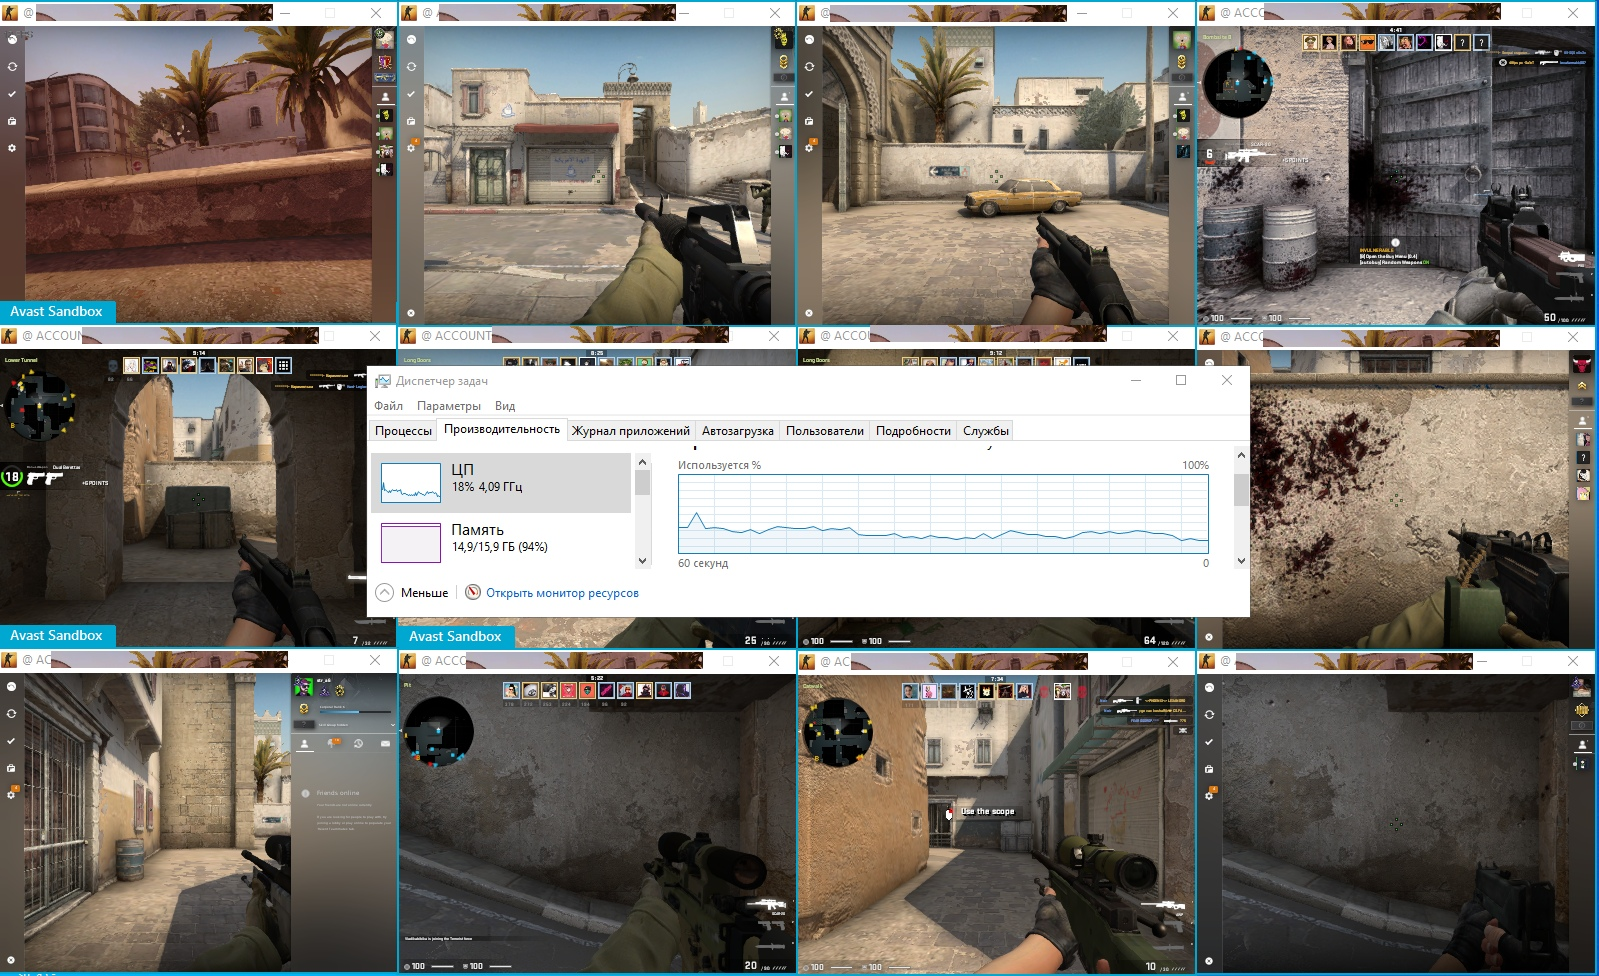Open the Файл menu in Task Manager

(x=388, y=406)
